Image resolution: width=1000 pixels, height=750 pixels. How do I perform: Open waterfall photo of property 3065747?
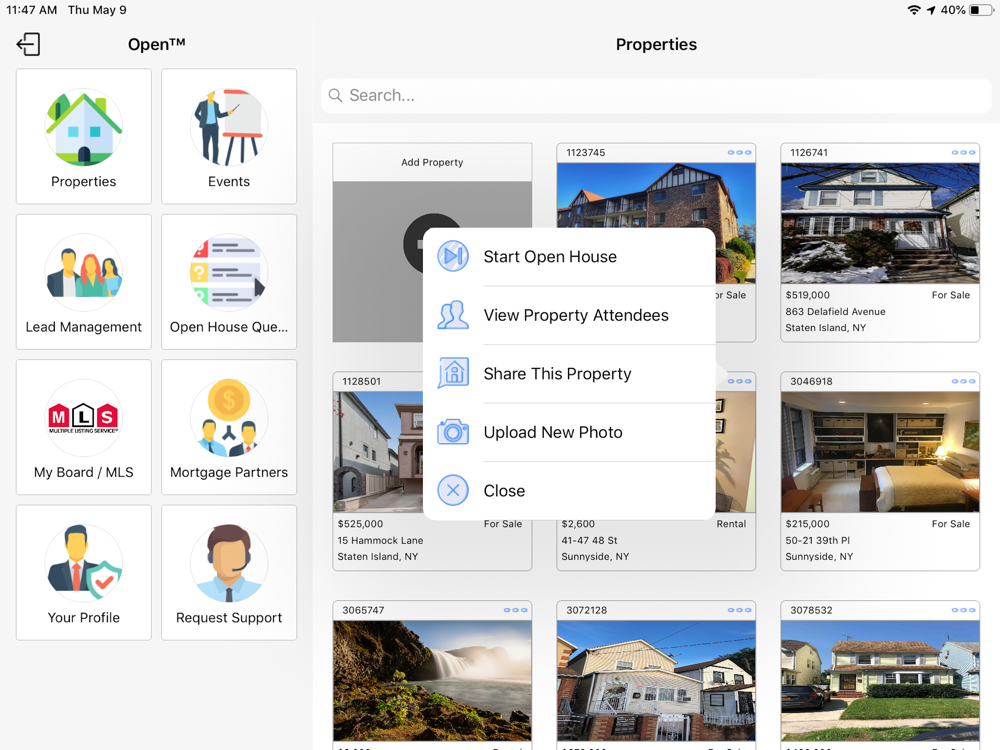click(432, 680)
